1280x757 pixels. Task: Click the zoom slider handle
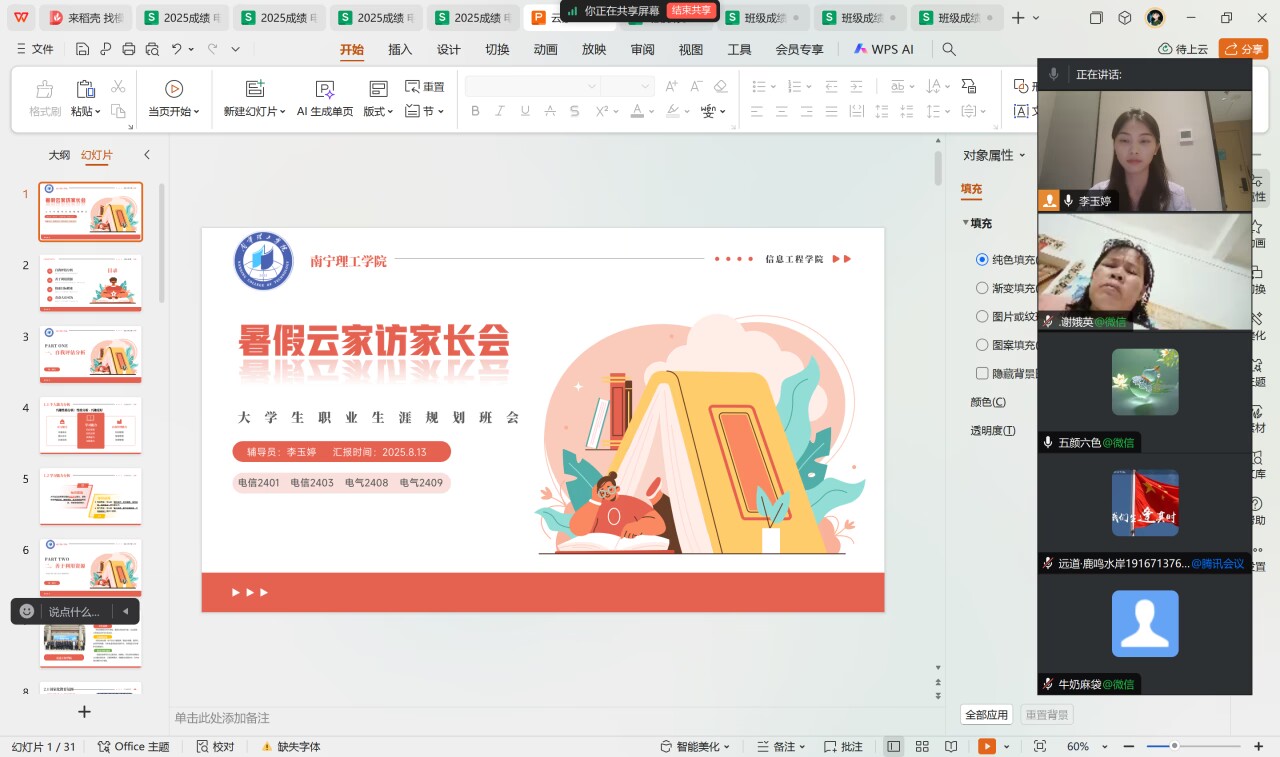(x=1174, y=746)
